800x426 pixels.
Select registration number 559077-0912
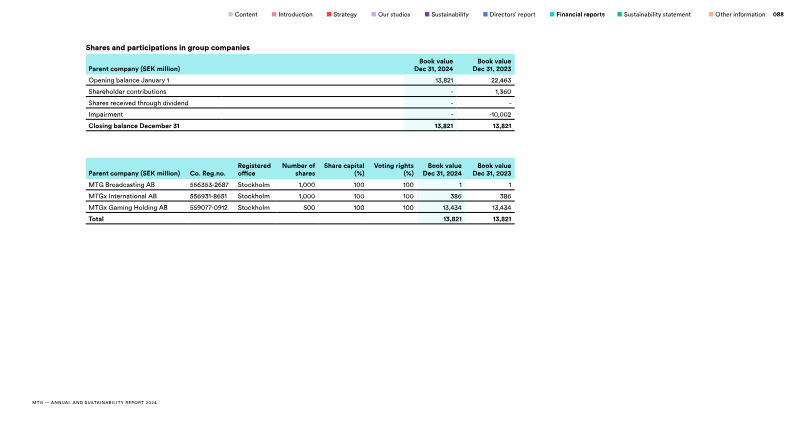[x=208, y=207]
